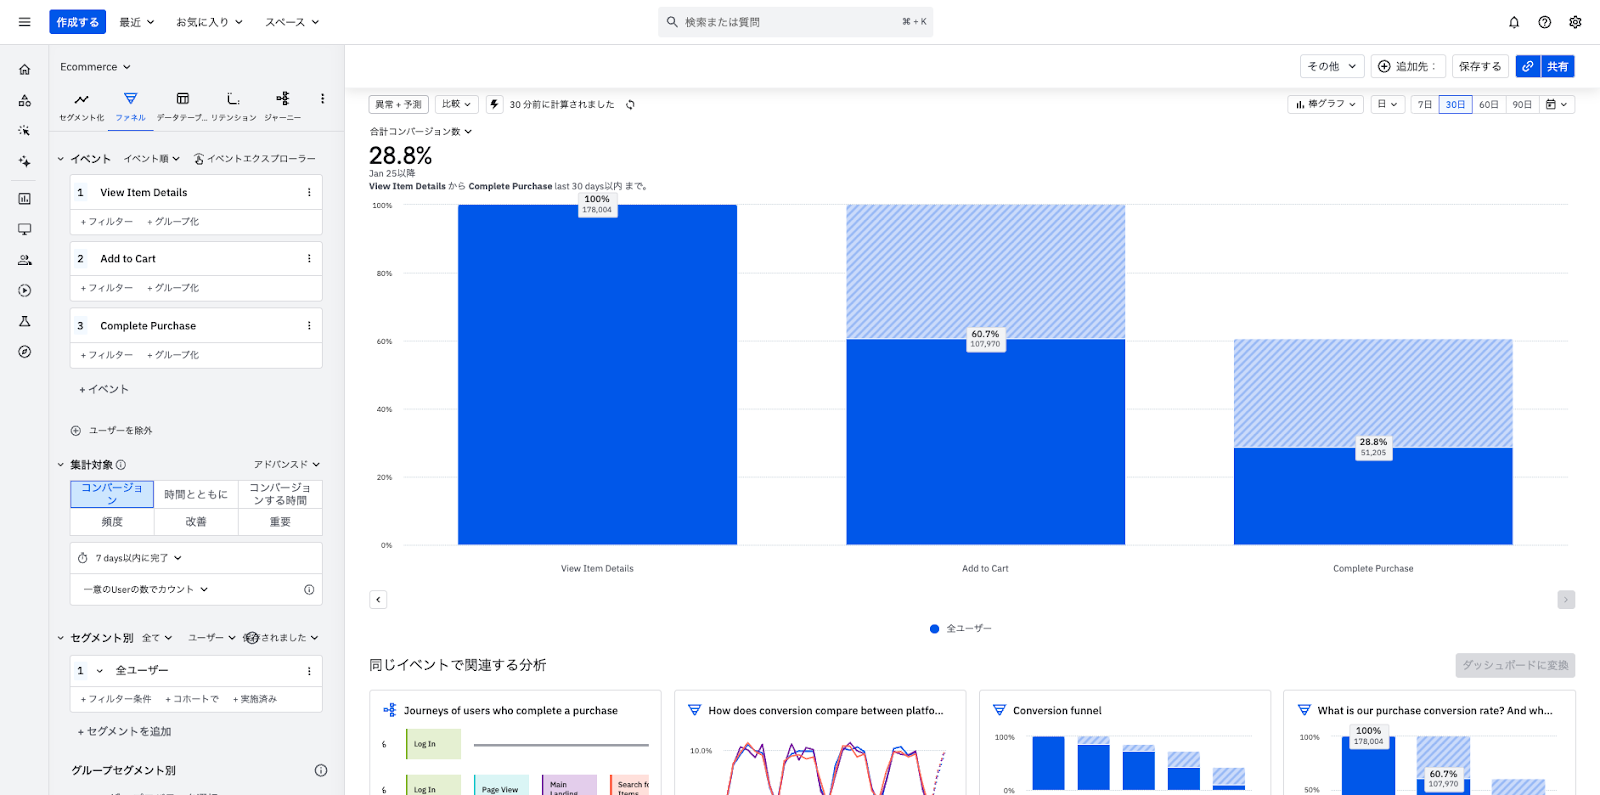Screen dimensions: 1600x795
Task: Open the 棒グラフ chart type dropdown
Action: pos(1326,105)
